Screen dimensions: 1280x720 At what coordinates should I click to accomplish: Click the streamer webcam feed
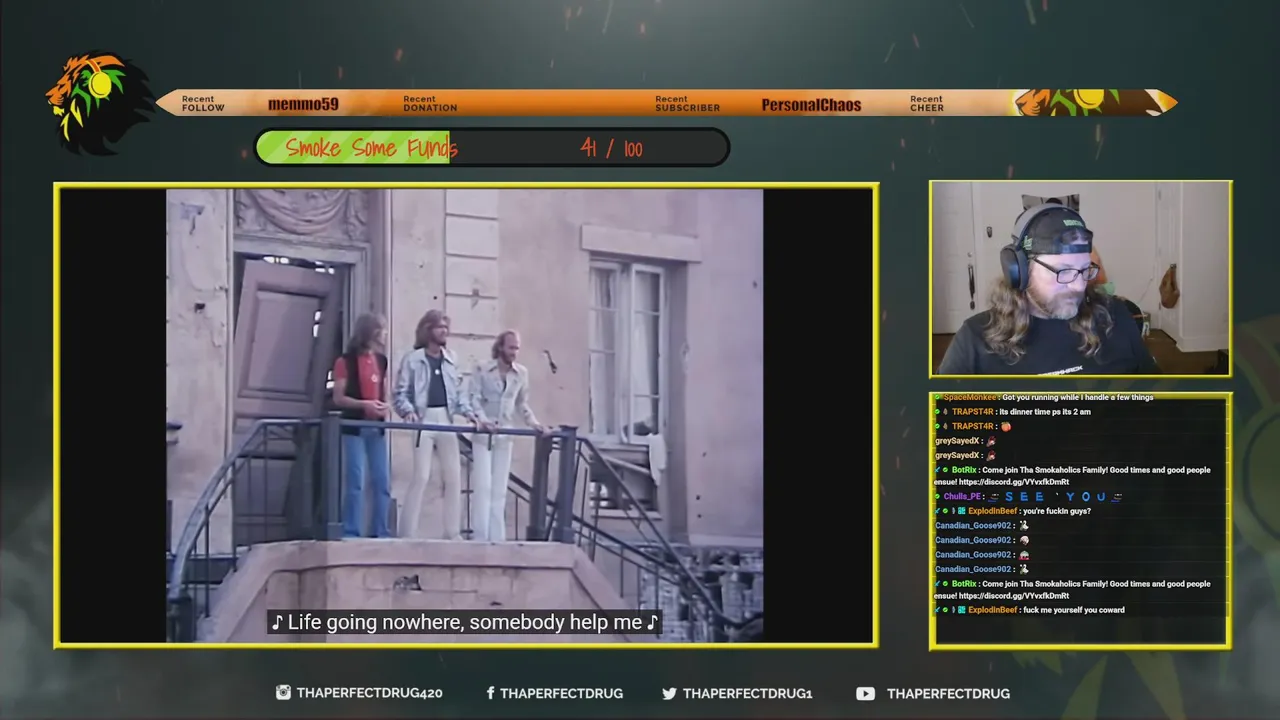click(1081, 279)
